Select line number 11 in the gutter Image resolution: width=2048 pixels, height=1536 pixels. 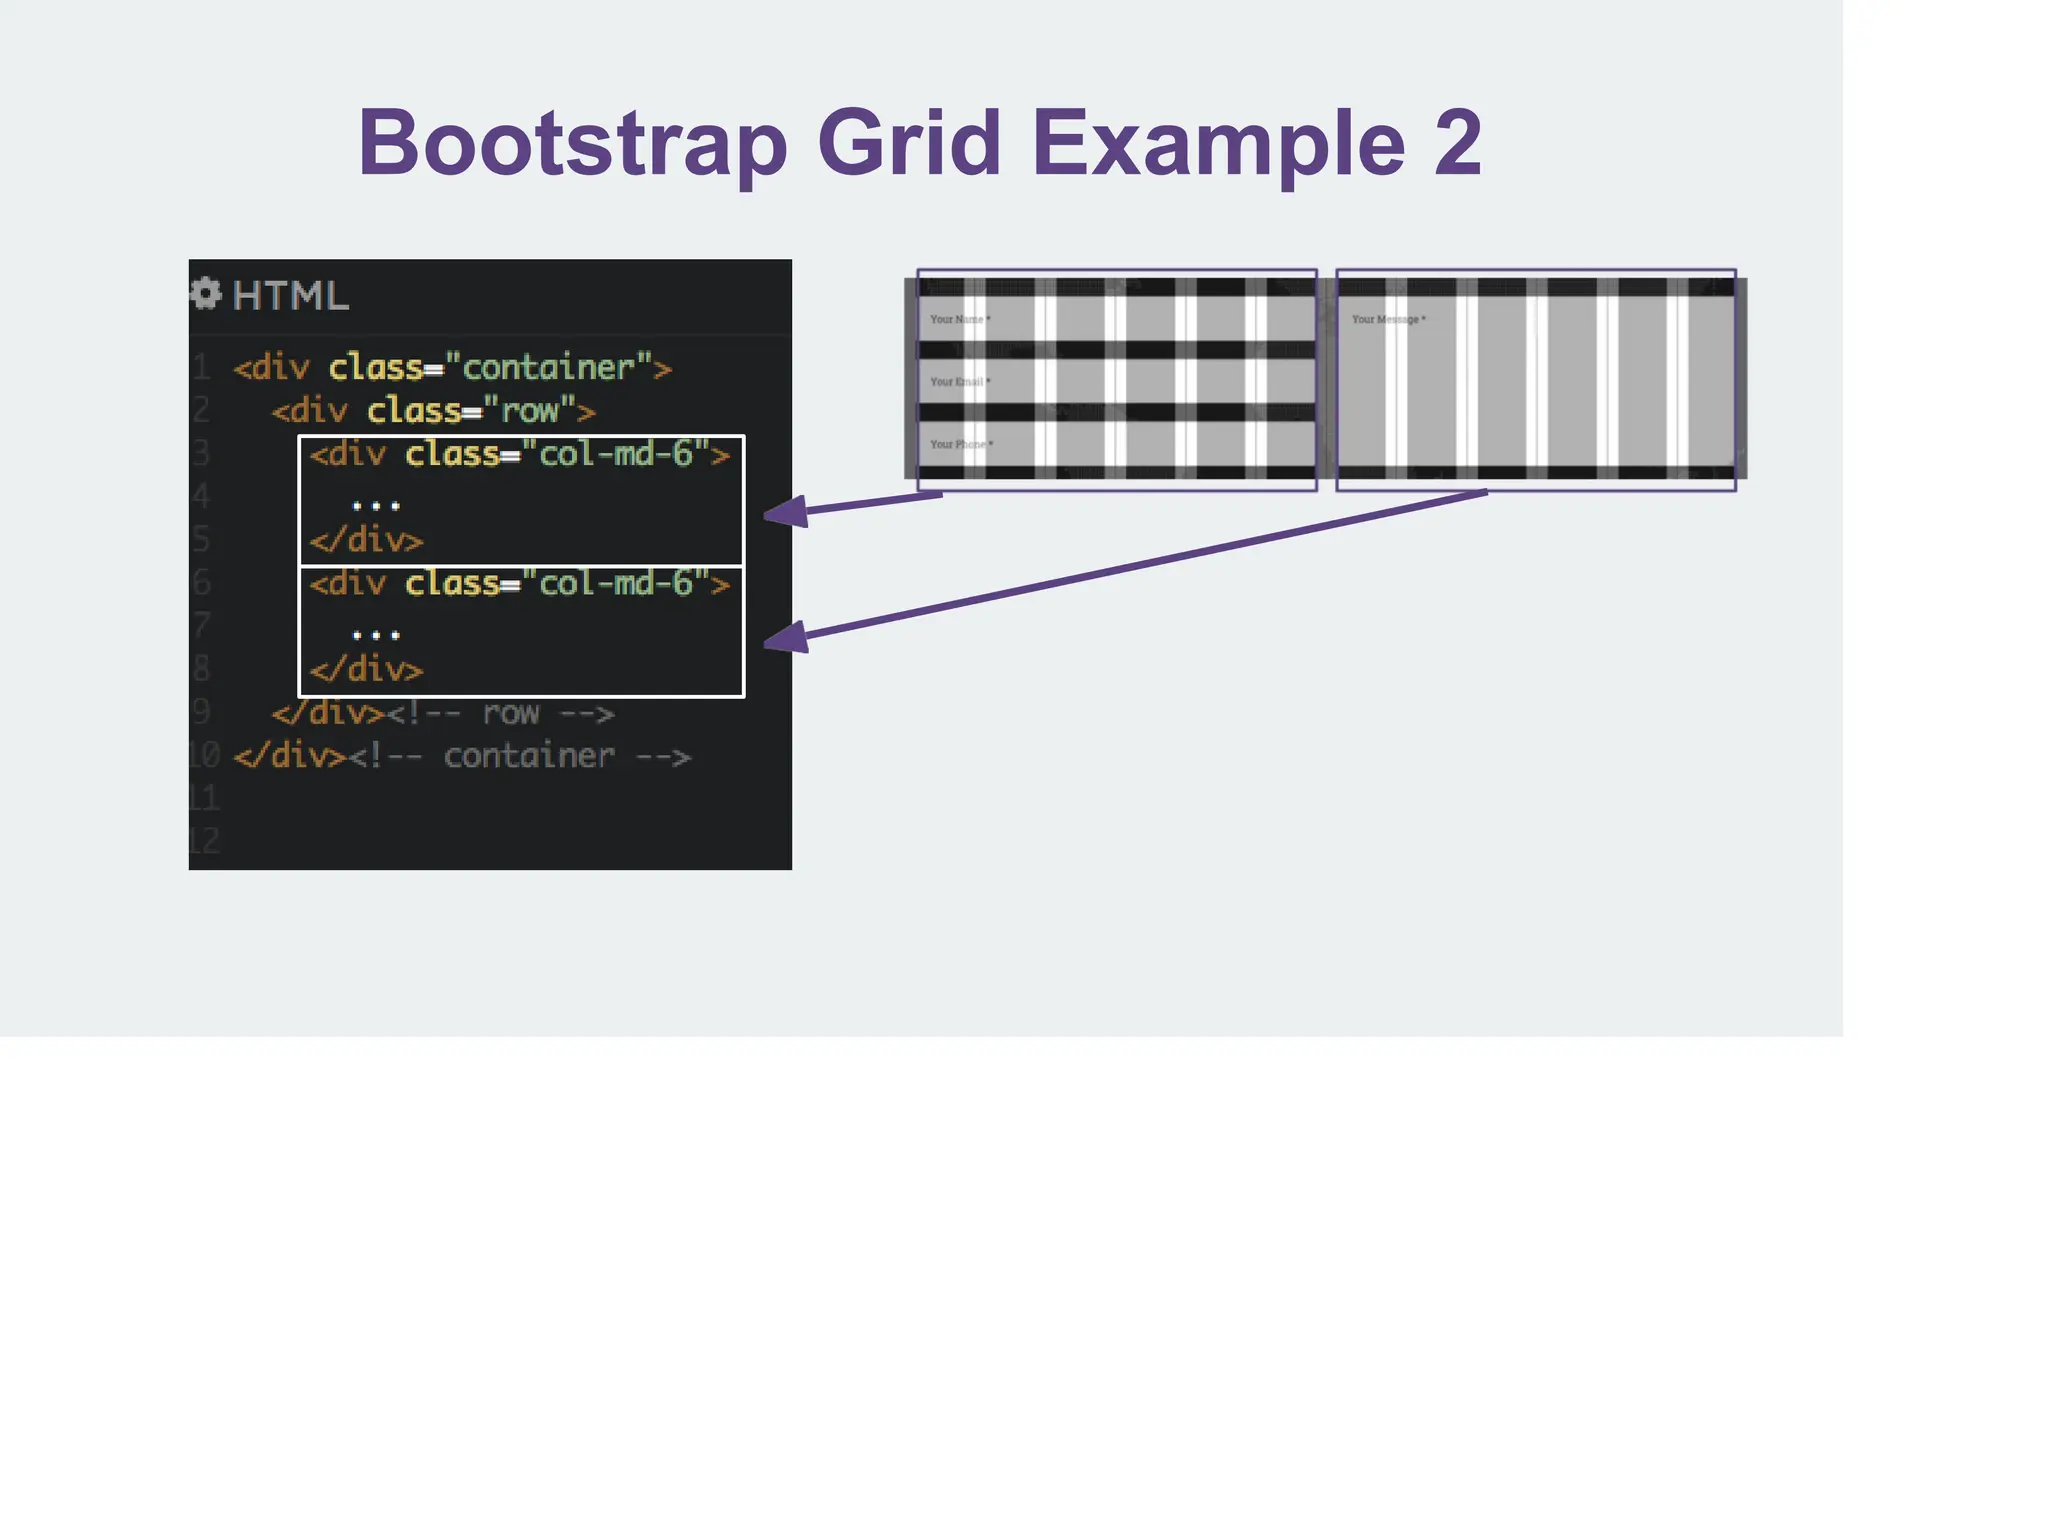(204, 798)
